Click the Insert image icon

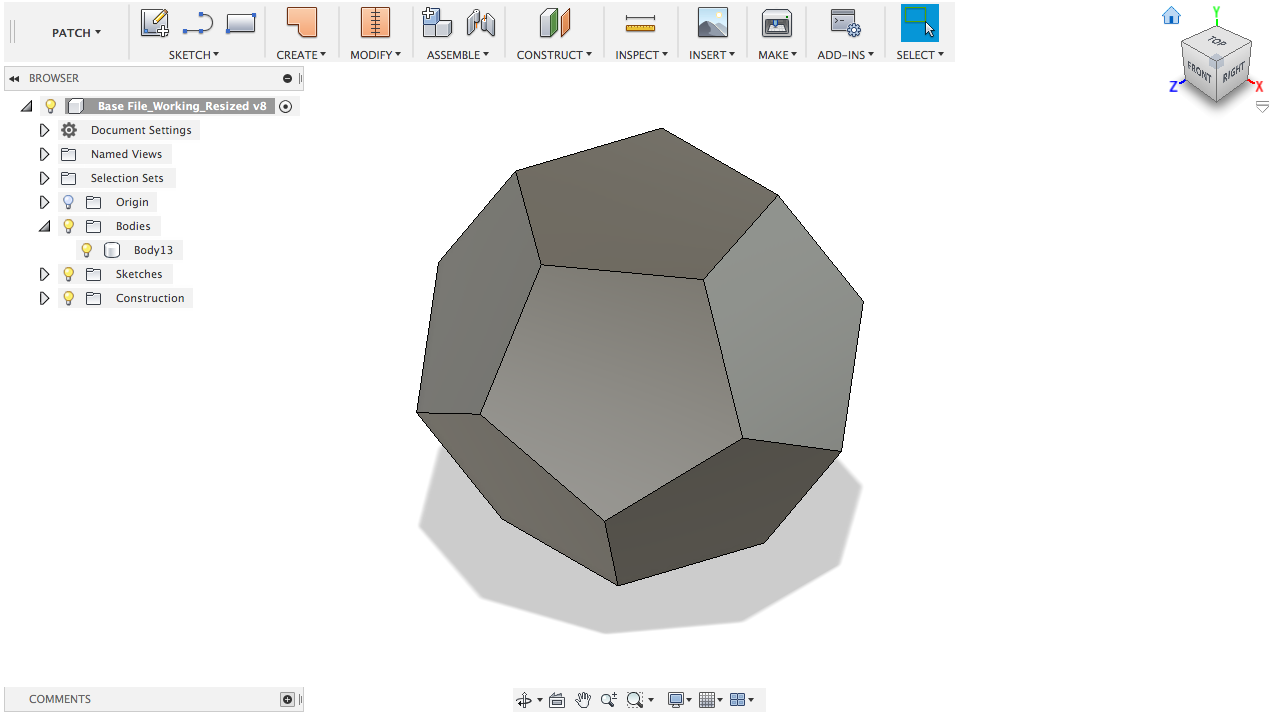tap(712, 23)
